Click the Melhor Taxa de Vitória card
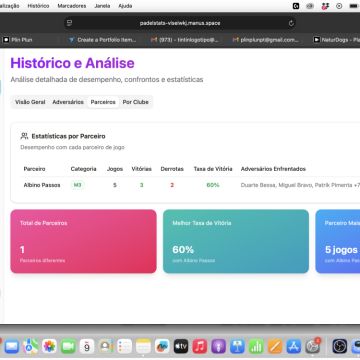The width and height of the screenshot is (360, 360). [236, 241]
